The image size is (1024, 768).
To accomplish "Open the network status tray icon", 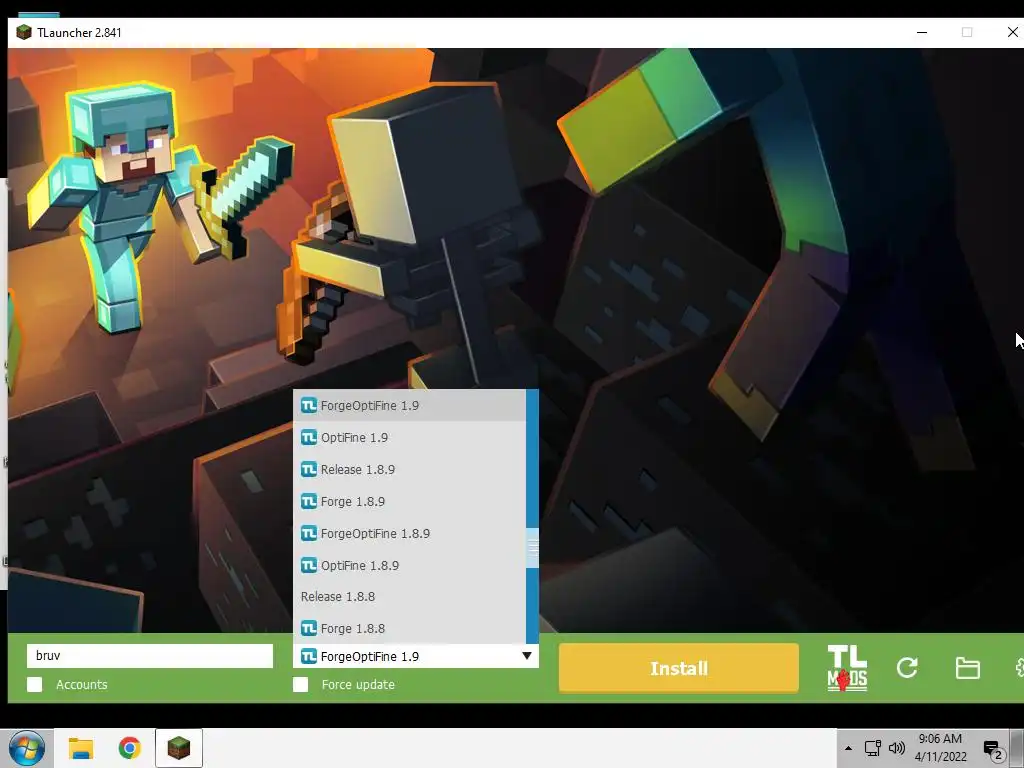I will [x=872, y=748].
